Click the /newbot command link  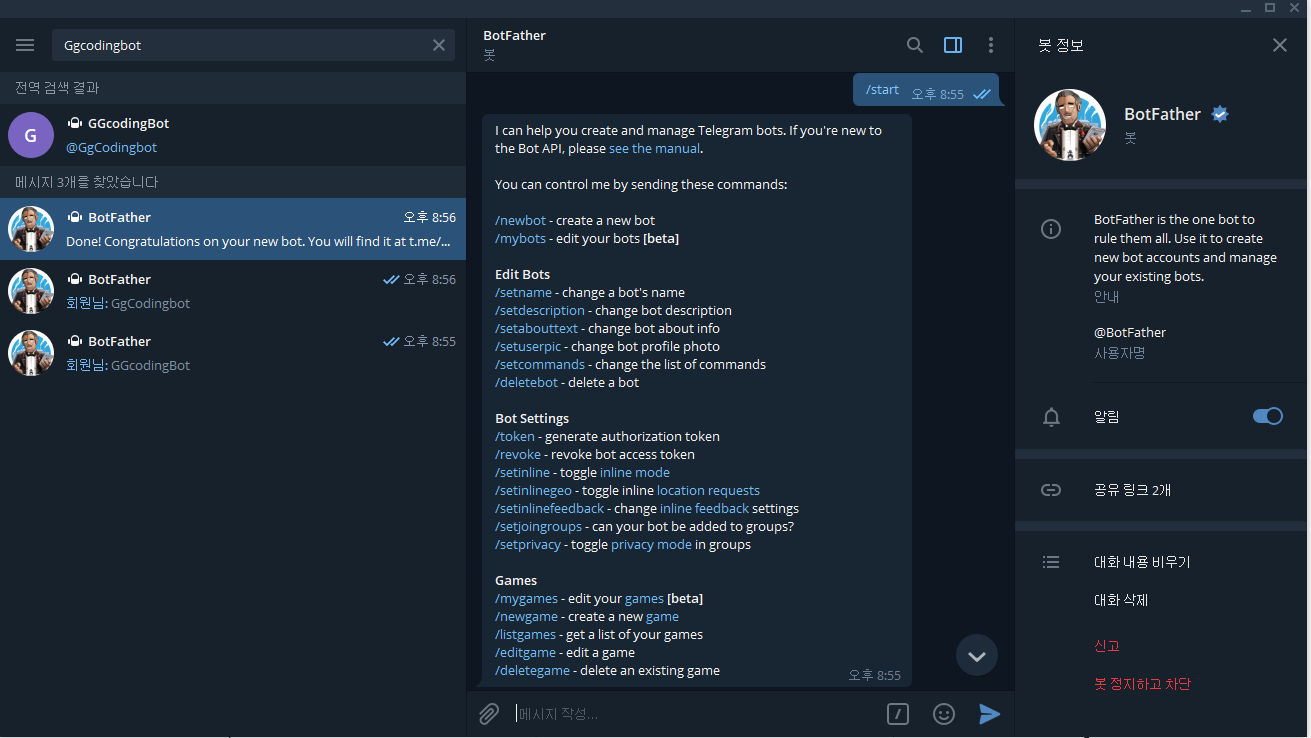(520, 220)
